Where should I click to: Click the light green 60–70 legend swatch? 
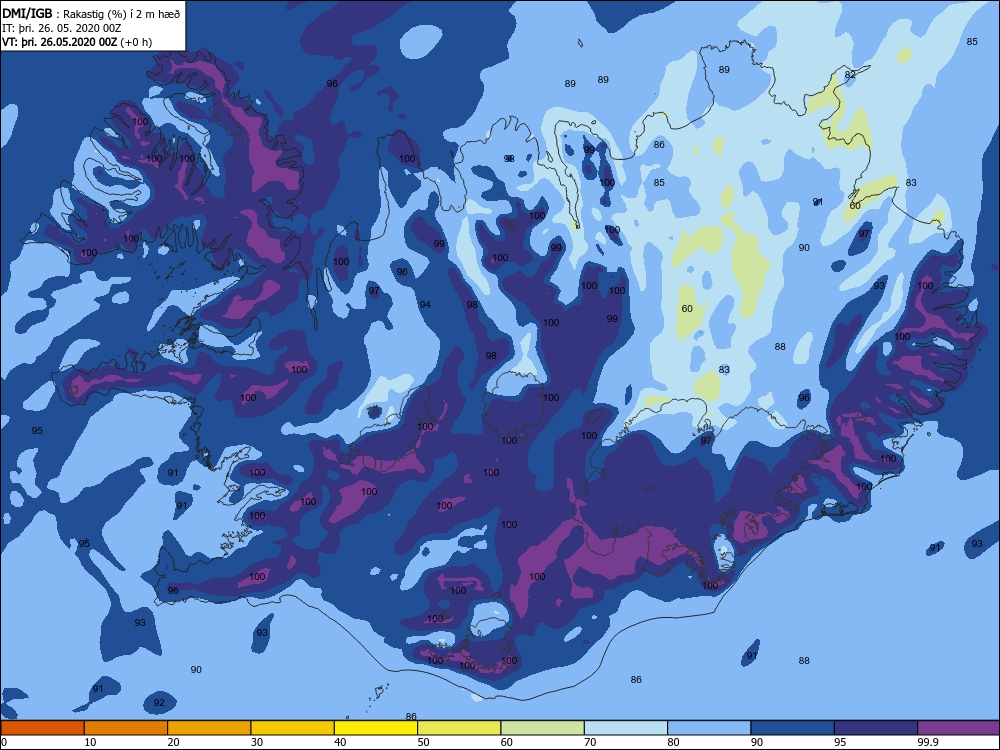[543, 728]
